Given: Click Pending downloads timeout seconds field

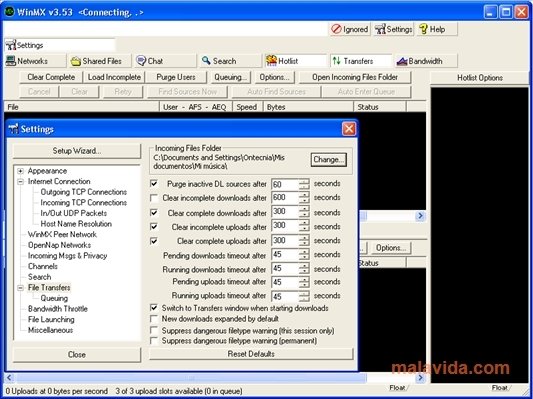Looking at the screenshot, I should [x=285, y=255].
